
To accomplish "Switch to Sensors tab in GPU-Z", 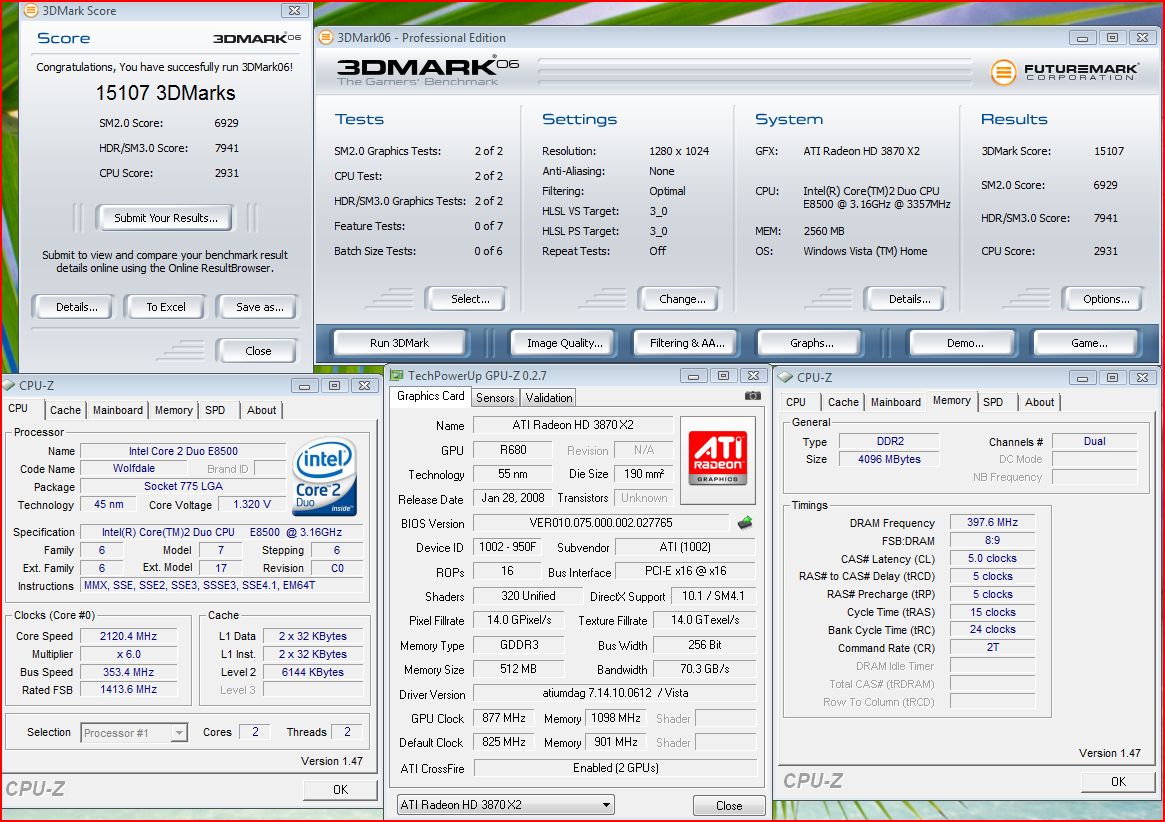I will (x=495, y=398).
